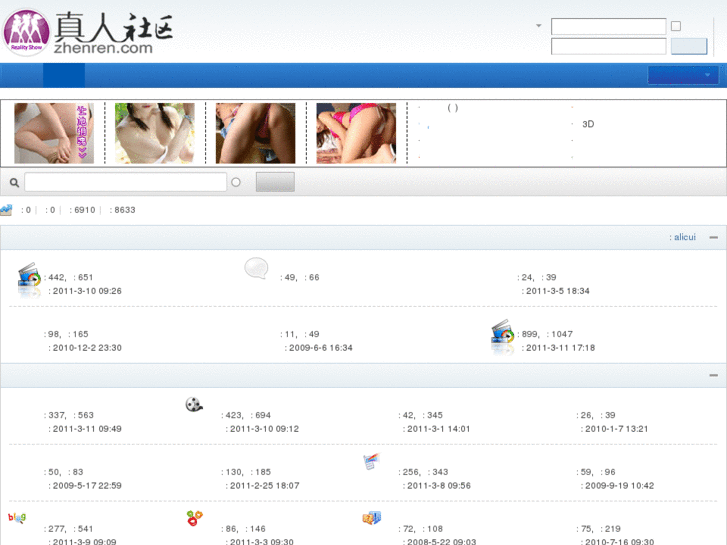Click the last post date 2011-3-11 17:18
Viewport: 727px width, 545px height.
[561, 348]
